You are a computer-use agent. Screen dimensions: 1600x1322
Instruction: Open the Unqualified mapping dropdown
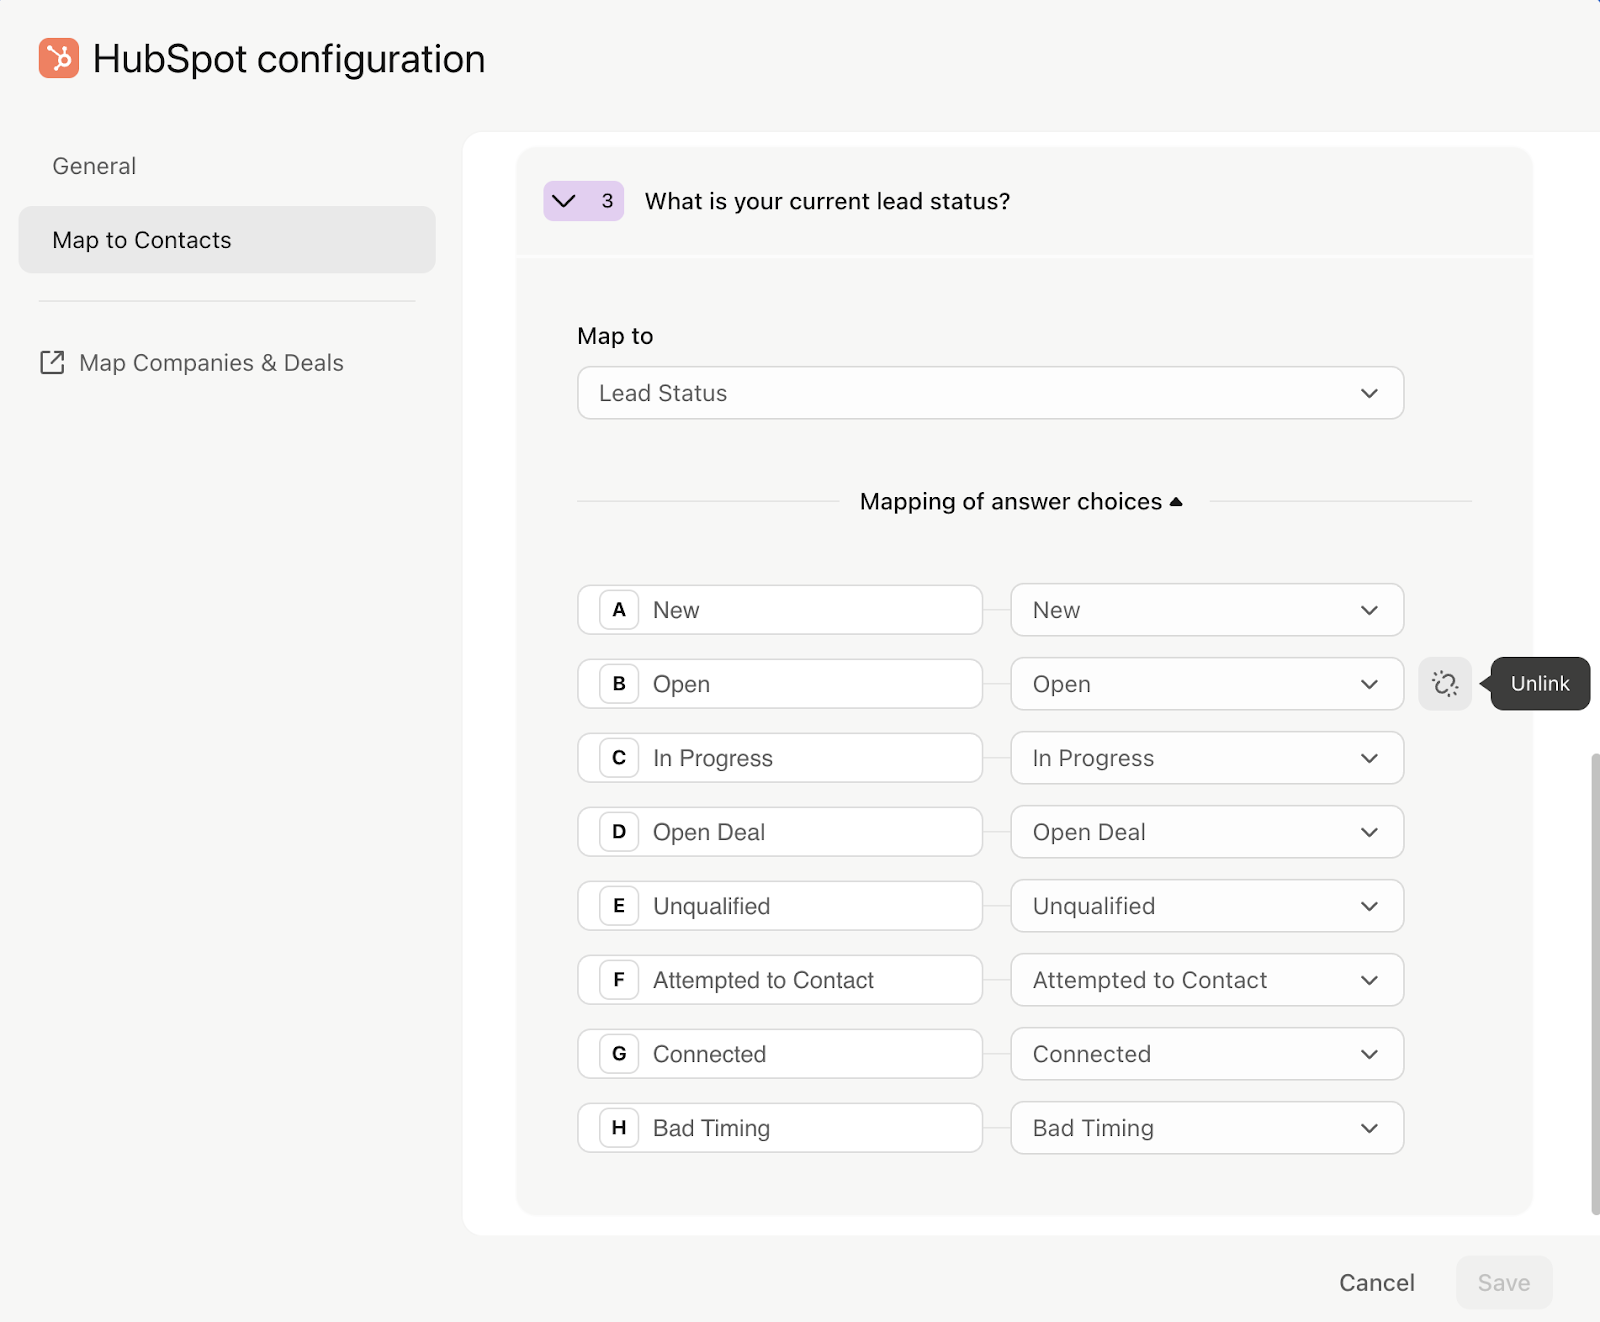tap(1207, 906)
